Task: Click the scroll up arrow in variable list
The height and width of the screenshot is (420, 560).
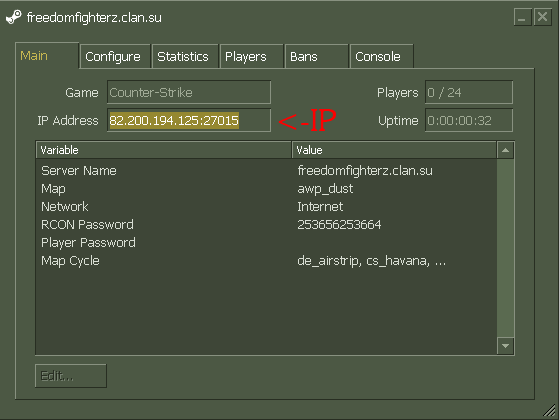Action: [505, 150]
